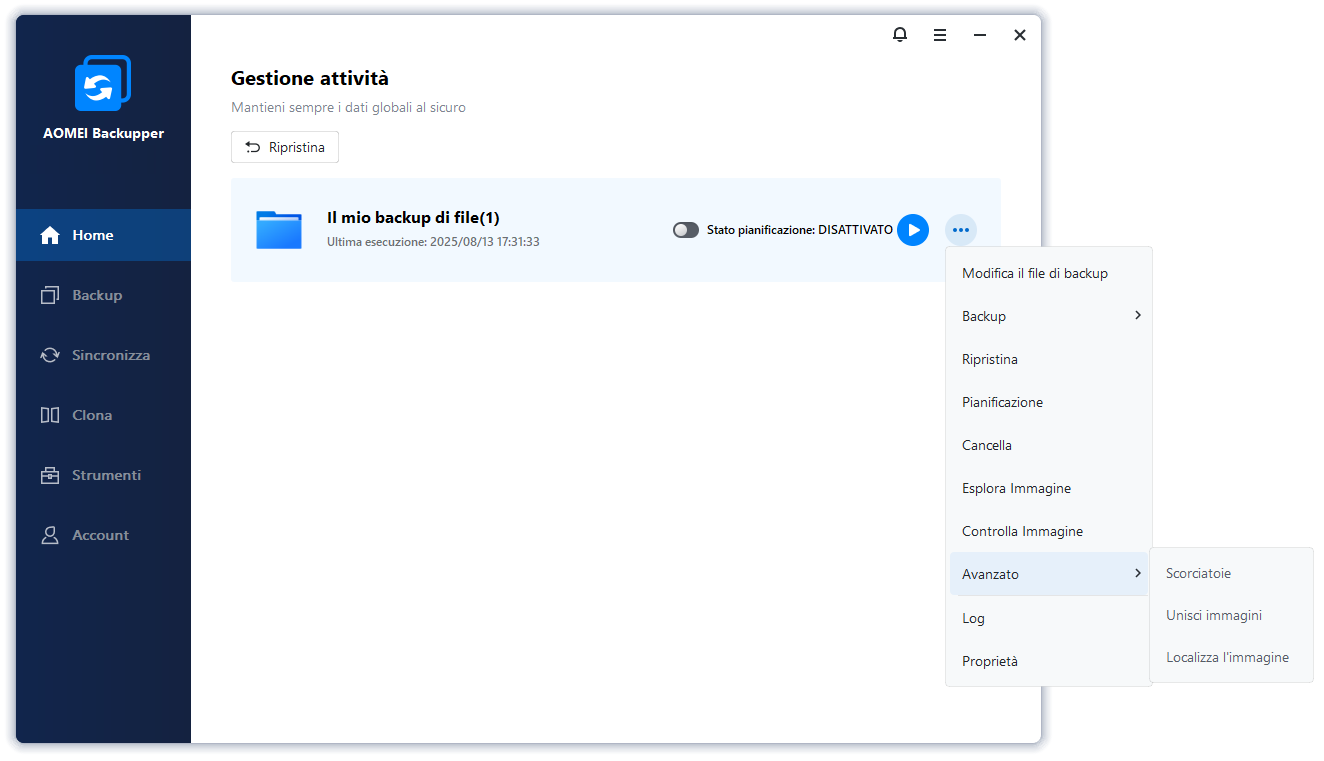This screenshot has width=1324, height=761.
Task: Click the blue folder backup icon
Action: [279, 230]
